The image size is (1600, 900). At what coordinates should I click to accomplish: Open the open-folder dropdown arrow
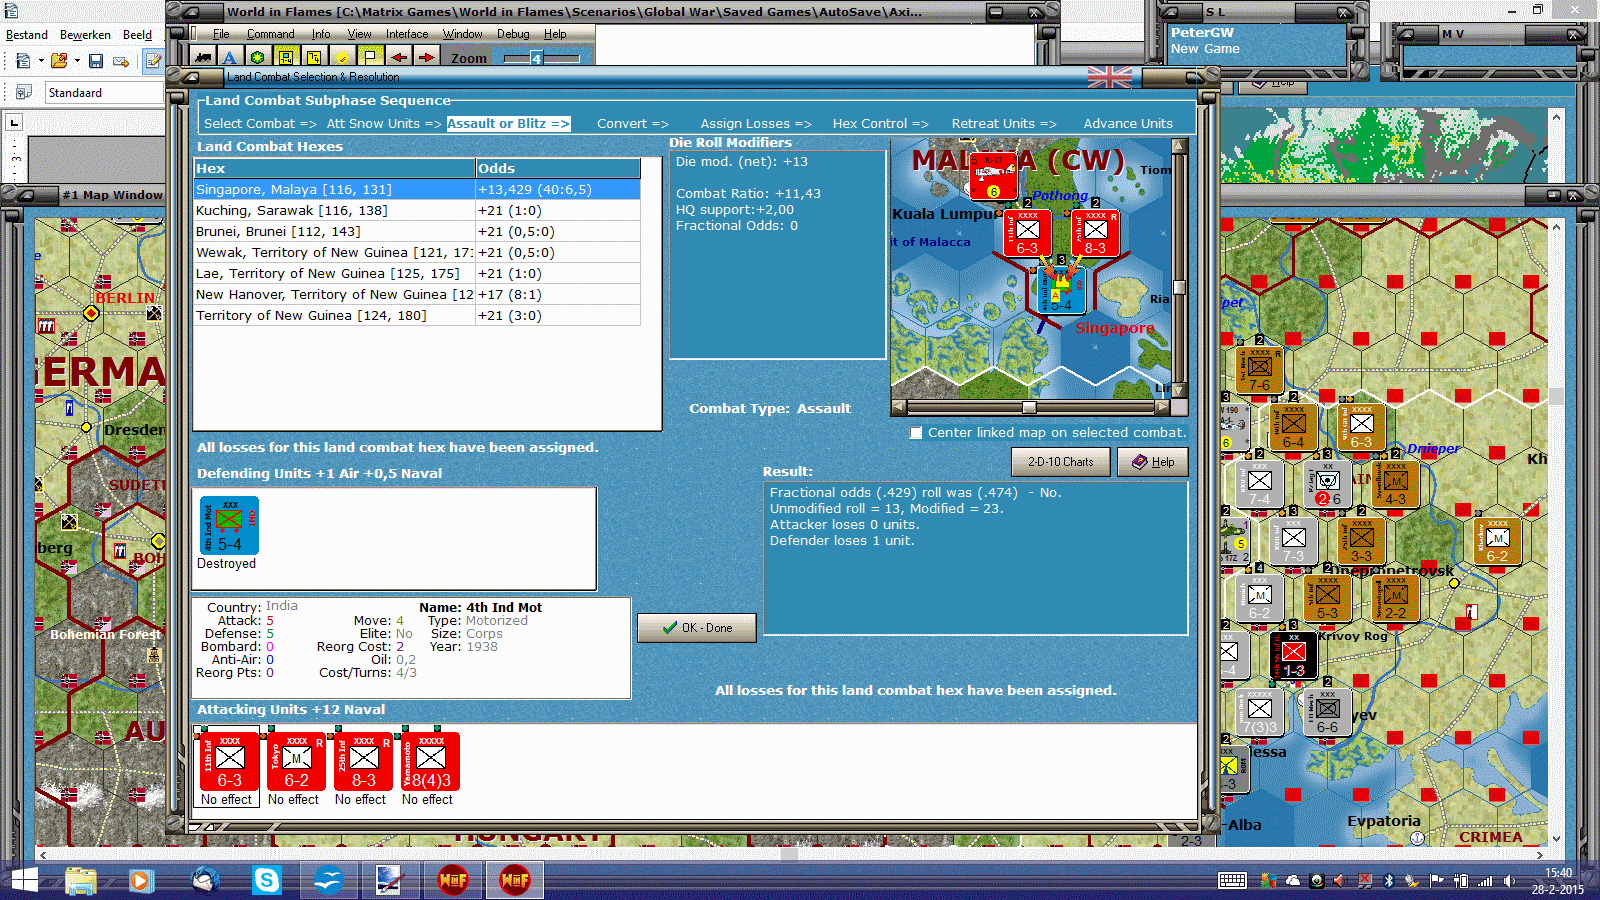[77, 61]
